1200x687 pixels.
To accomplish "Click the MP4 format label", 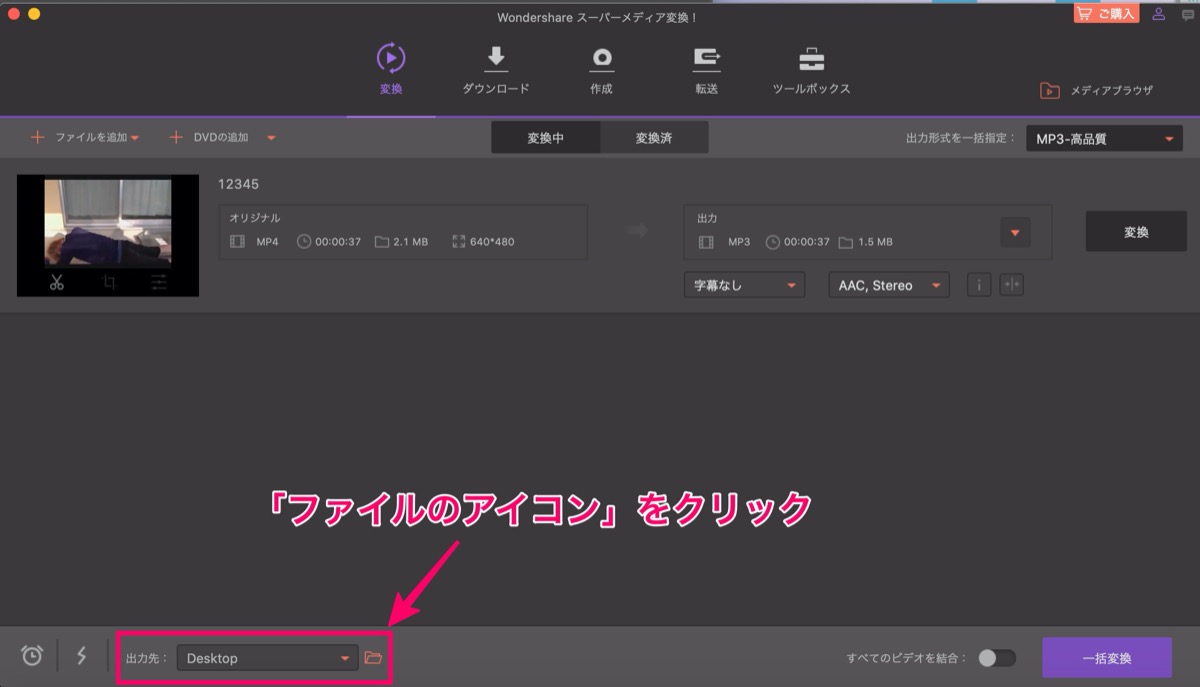I will coord(267,242).
